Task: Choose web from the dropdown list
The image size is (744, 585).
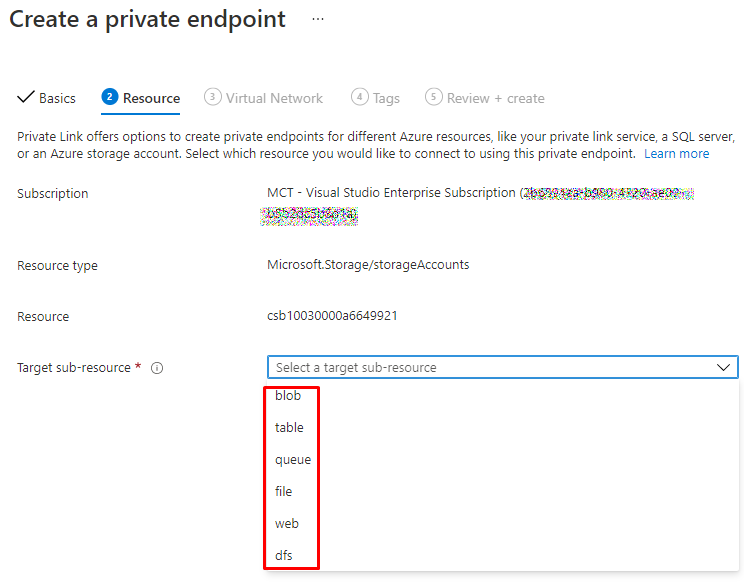Action: [x=287, y=524]
